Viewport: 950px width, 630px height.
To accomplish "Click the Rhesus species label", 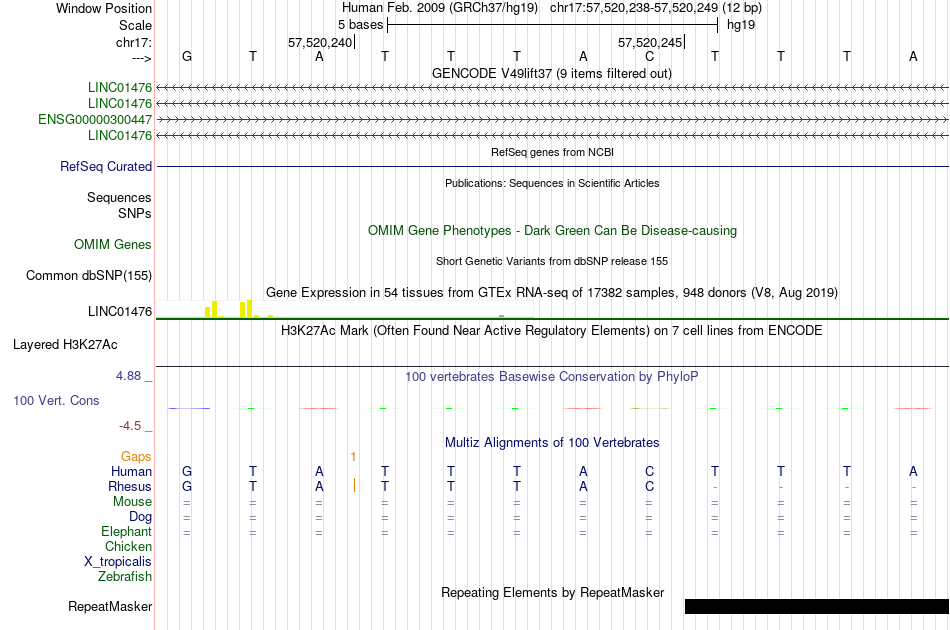I will (130, 486).
